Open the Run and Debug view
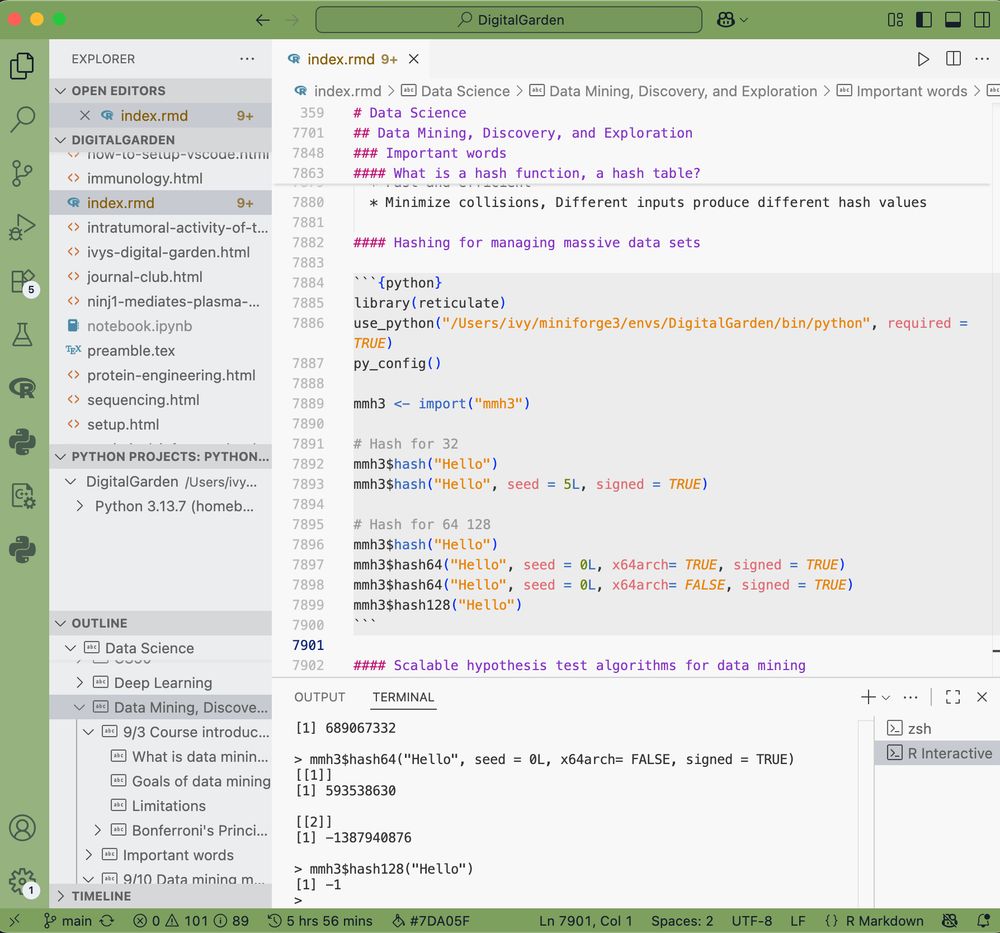The height and width of the screenshot is (933, 1000). pos(24,227)
